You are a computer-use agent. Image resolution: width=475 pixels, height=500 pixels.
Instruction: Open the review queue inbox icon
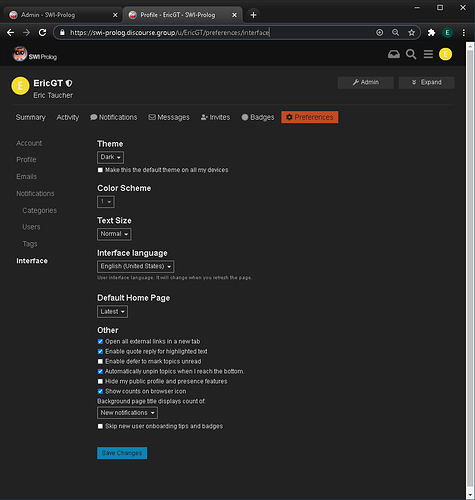click(394, 54)
